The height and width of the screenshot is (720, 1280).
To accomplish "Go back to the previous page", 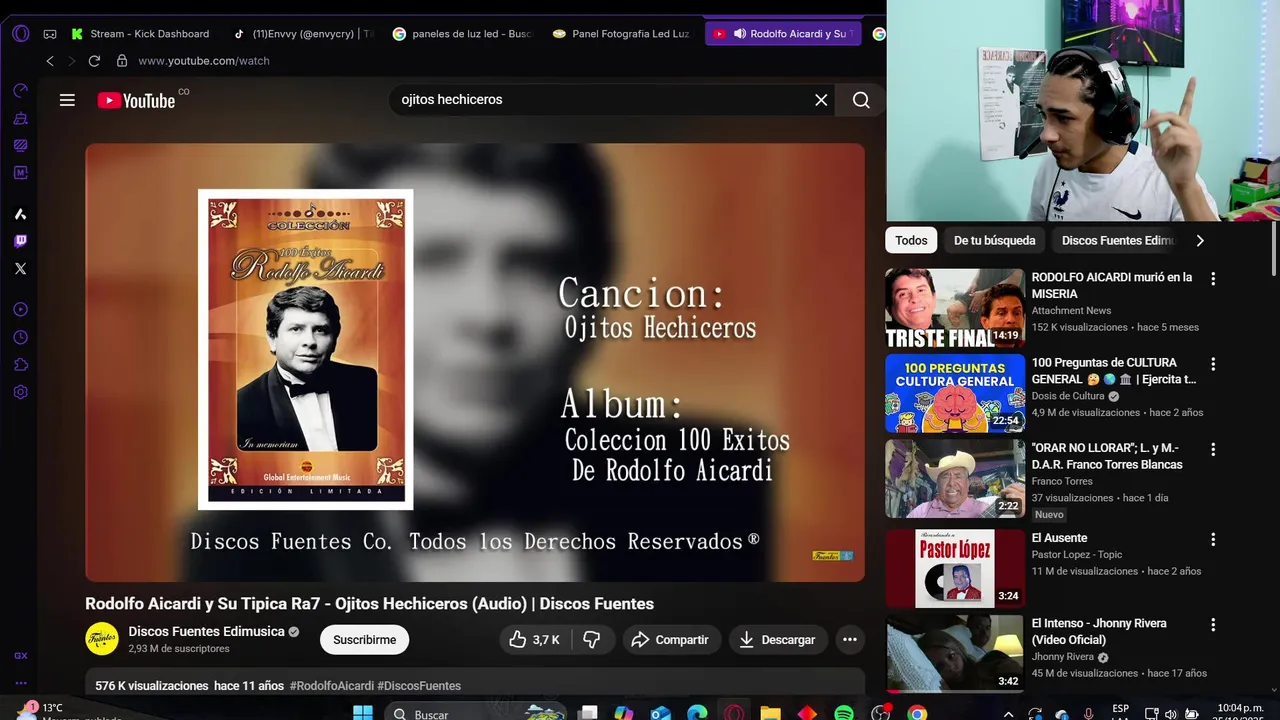I will click(x=50, y=61).
